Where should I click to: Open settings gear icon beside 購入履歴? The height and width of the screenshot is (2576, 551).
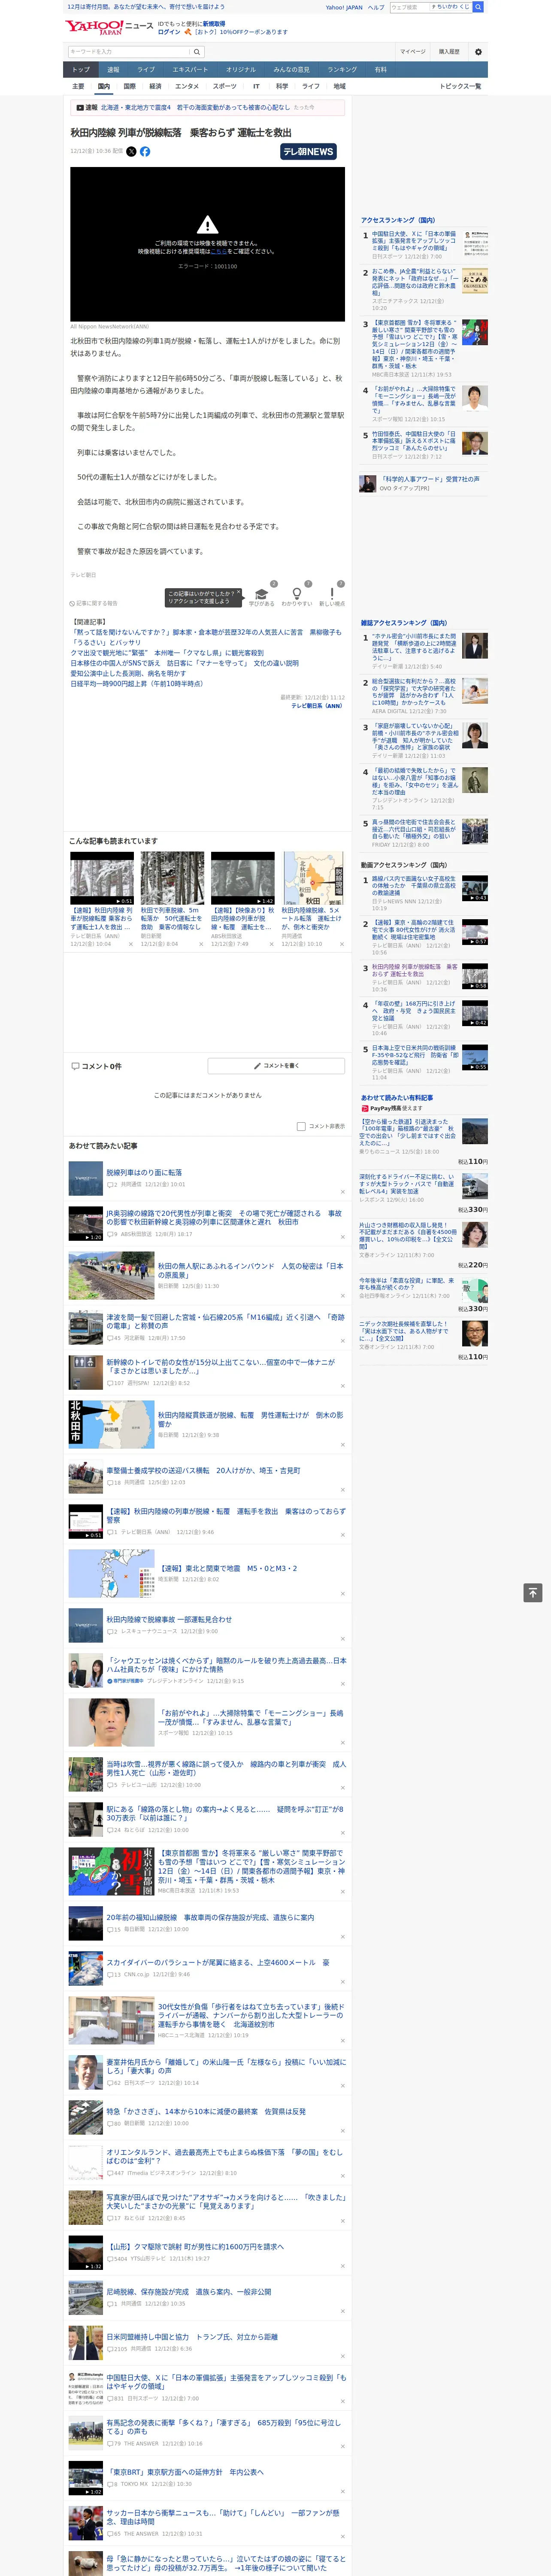tap(478, 52)
